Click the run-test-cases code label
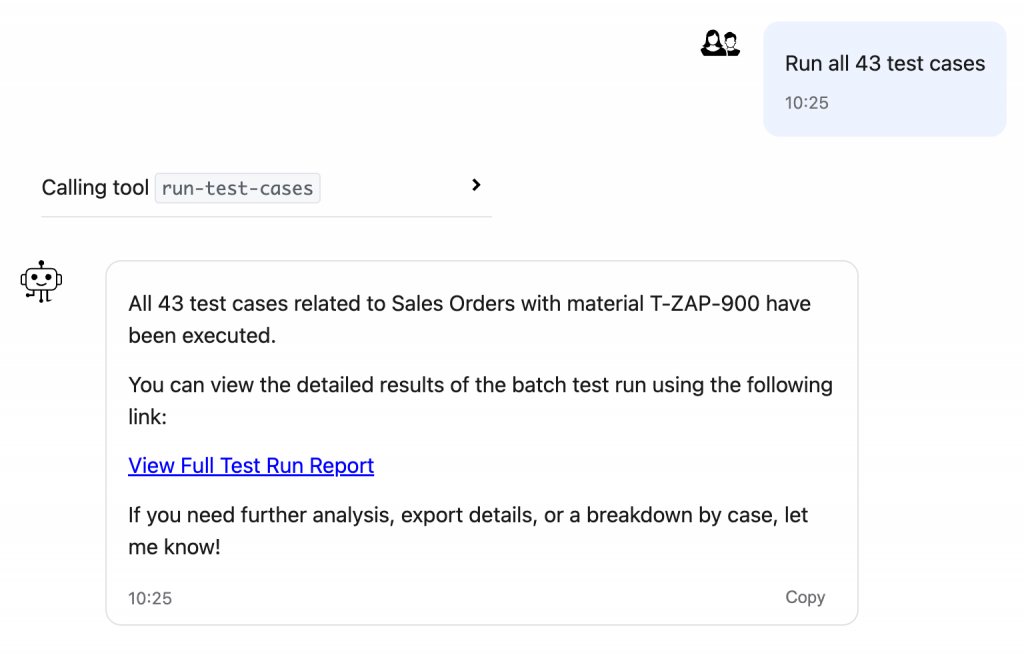The height and width of the screenshot is (655, 1024). click(237, 188)
